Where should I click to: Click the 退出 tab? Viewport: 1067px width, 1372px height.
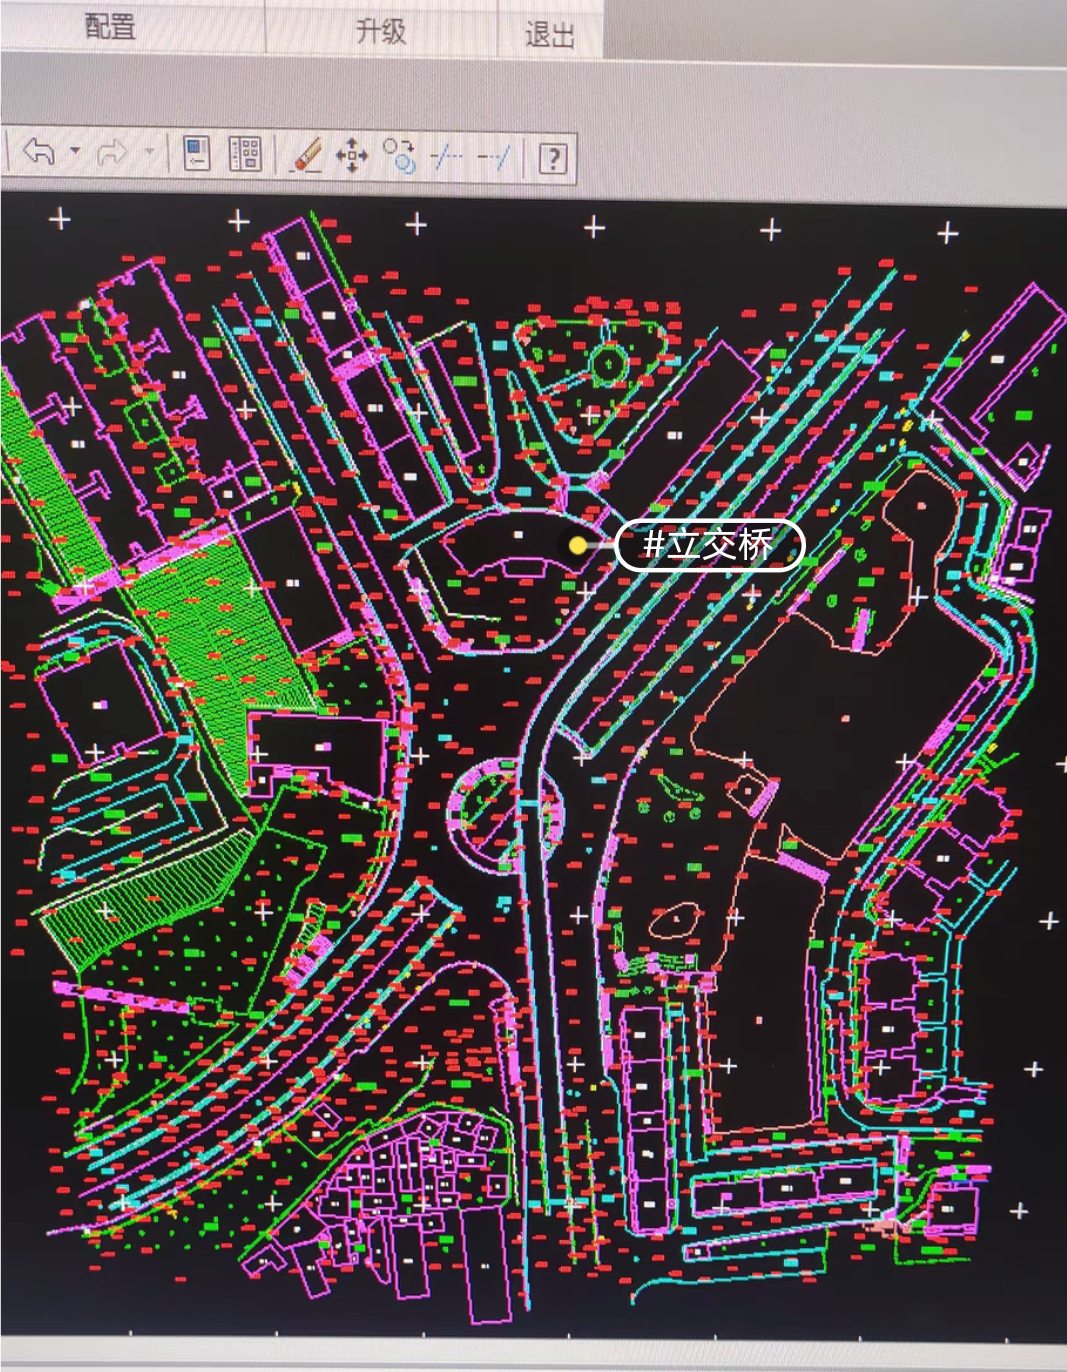coord(549,35)
